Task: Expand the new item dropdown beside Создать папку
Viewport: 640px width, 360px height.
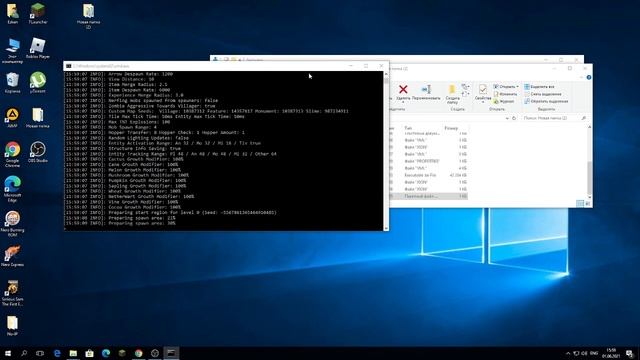Action: 465,87
